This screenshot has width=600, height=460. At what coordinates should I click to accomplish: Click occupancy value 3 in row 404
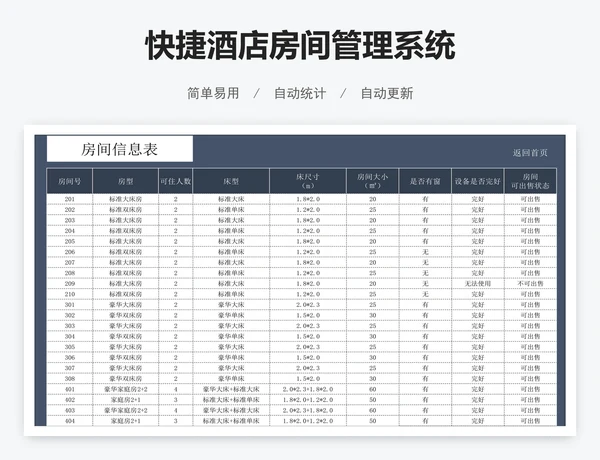point(176,421)
